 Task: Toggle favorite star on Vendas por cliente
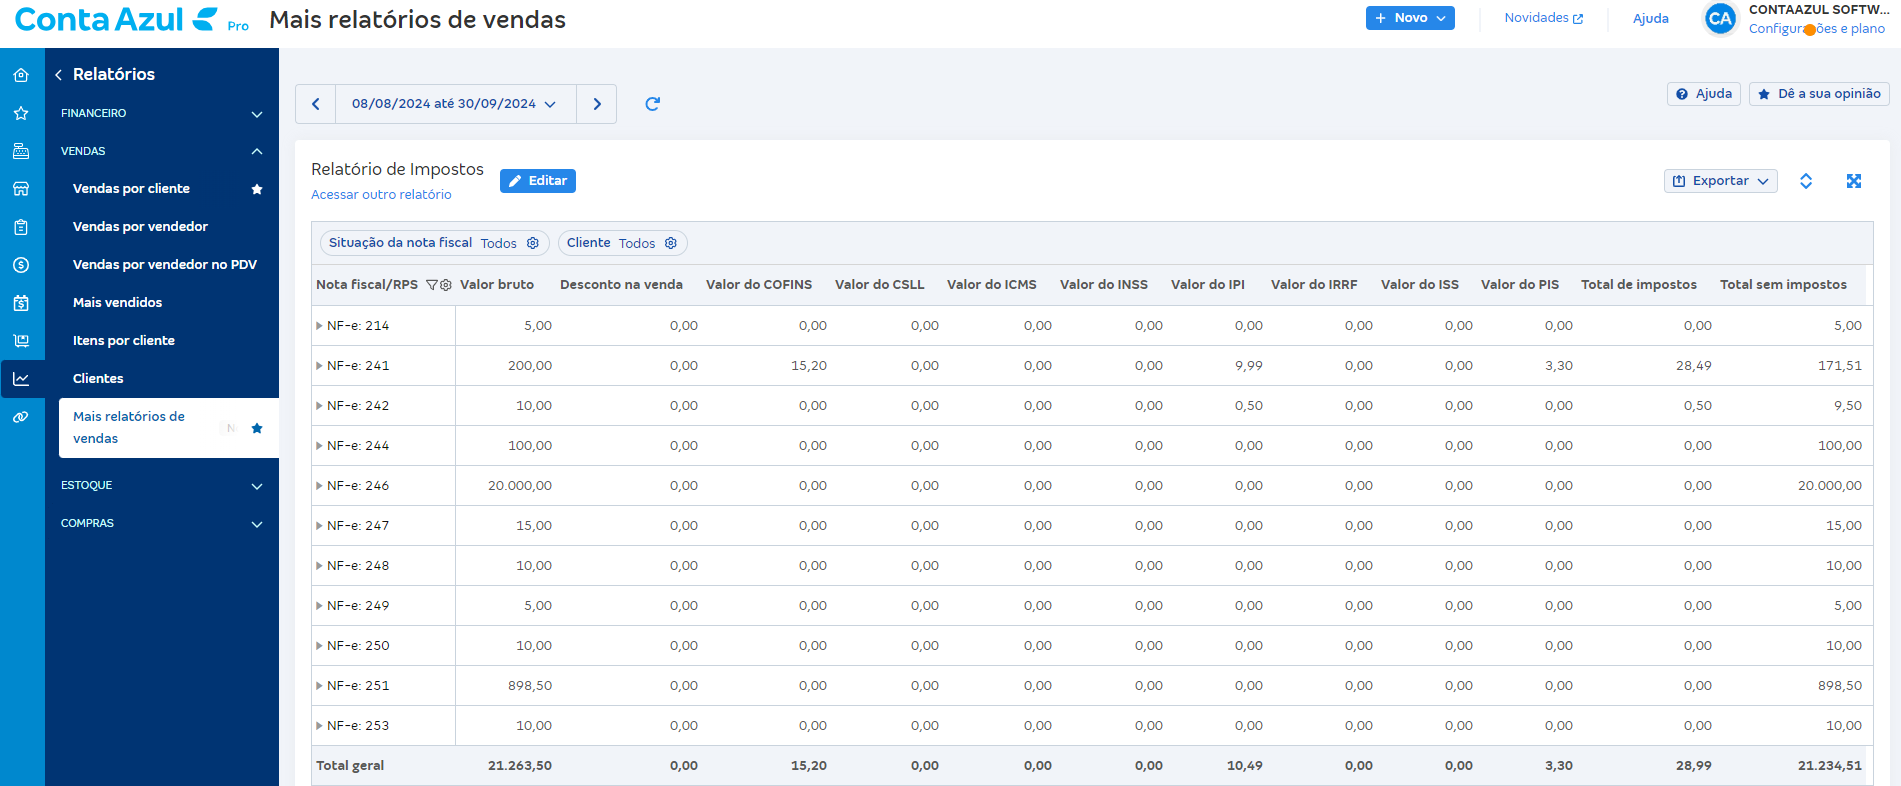click(257, 189)
